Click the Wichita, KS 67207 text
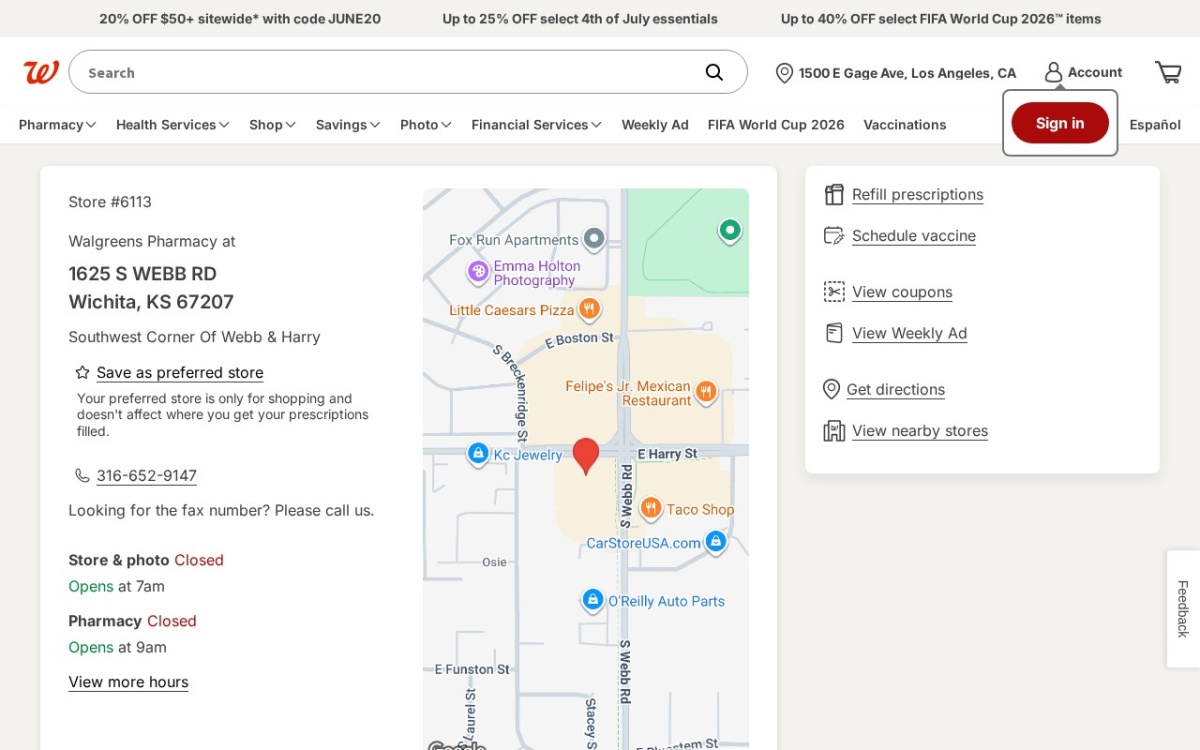This screenshot has height=750, width=1200. [151, 302]
